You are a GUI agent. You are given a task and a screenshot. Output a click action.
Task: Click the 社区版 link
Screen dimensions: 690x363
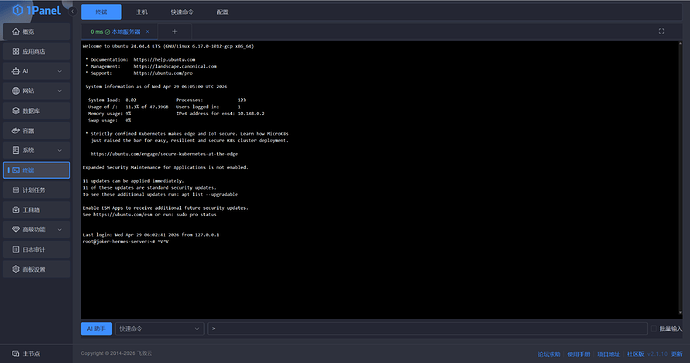point(635,354)
